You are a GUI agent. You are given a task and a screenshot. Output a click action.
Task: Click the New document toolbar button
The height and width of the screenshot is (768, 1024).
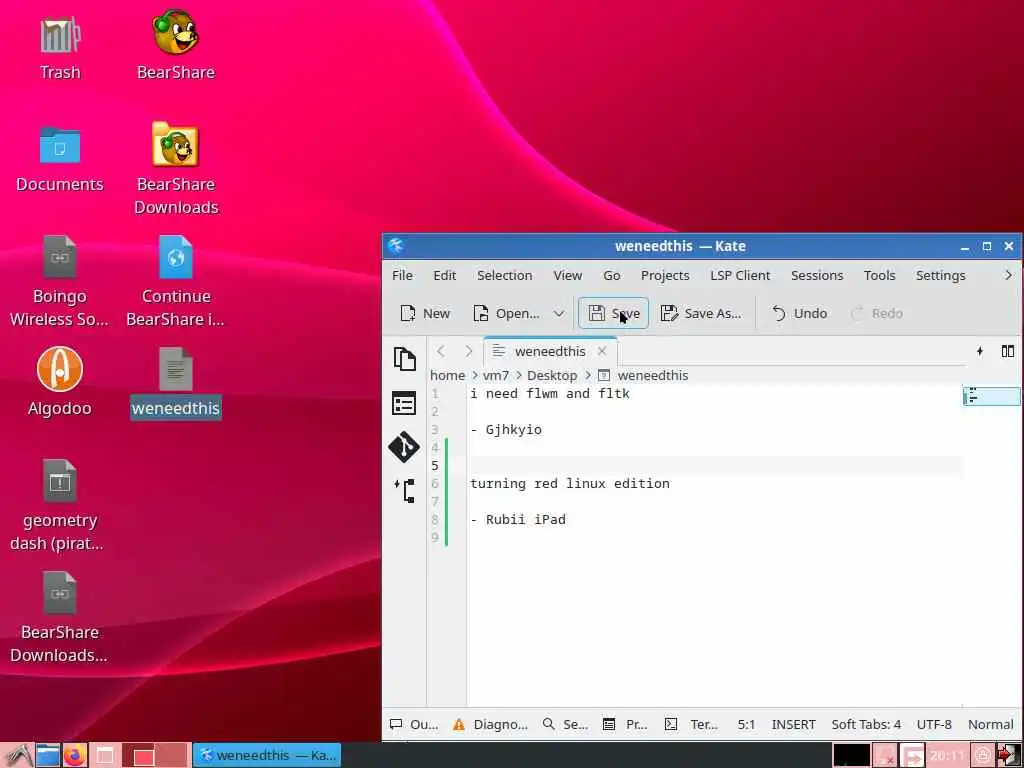pos(425,313)
